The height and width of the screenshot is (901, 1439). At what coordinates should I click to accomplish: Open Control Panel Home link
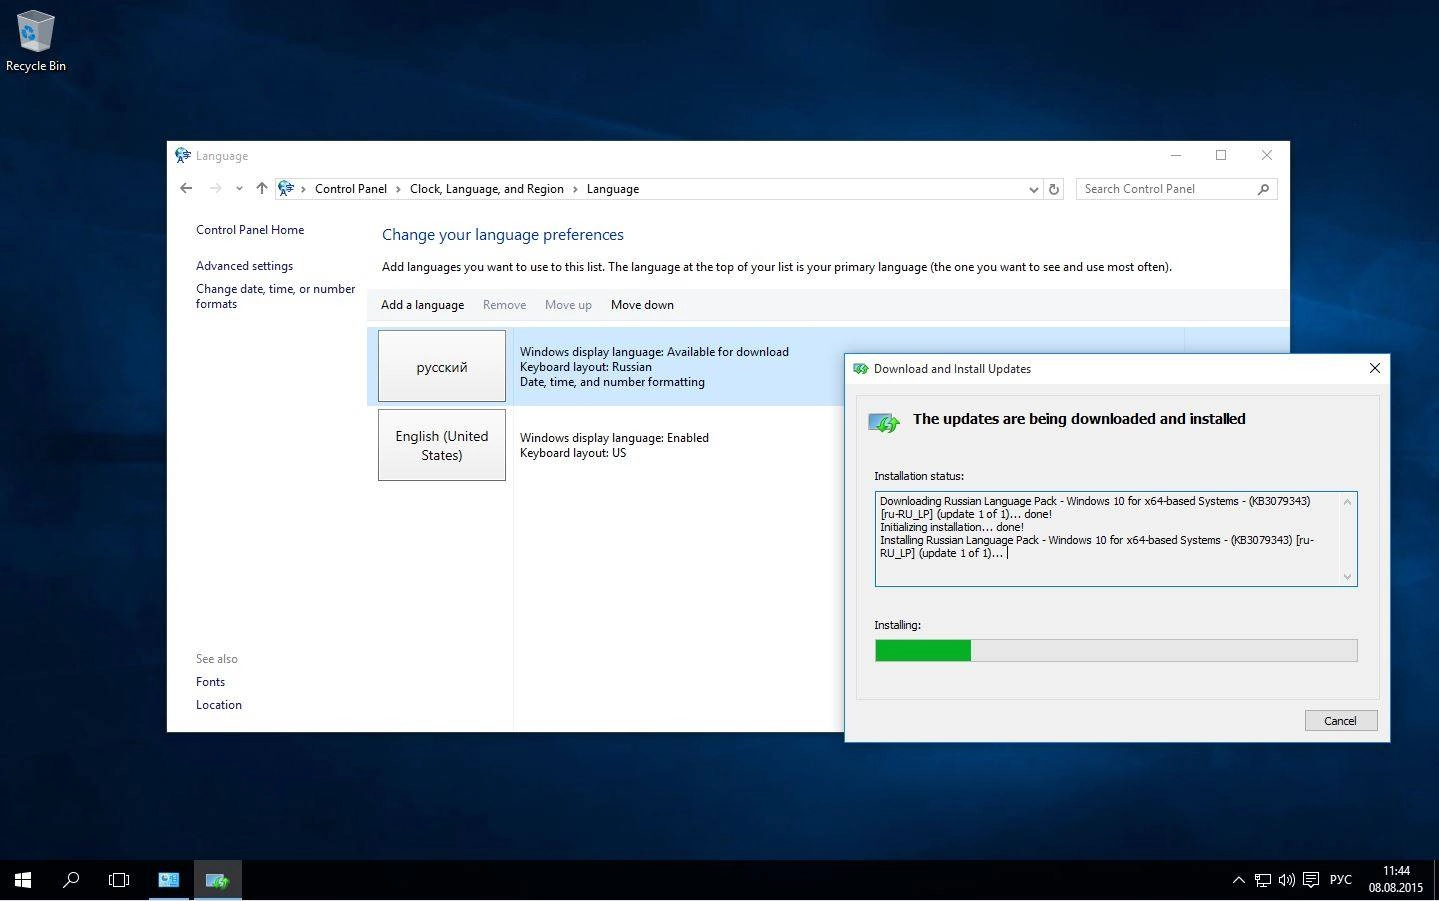click(x=250, y=230)
